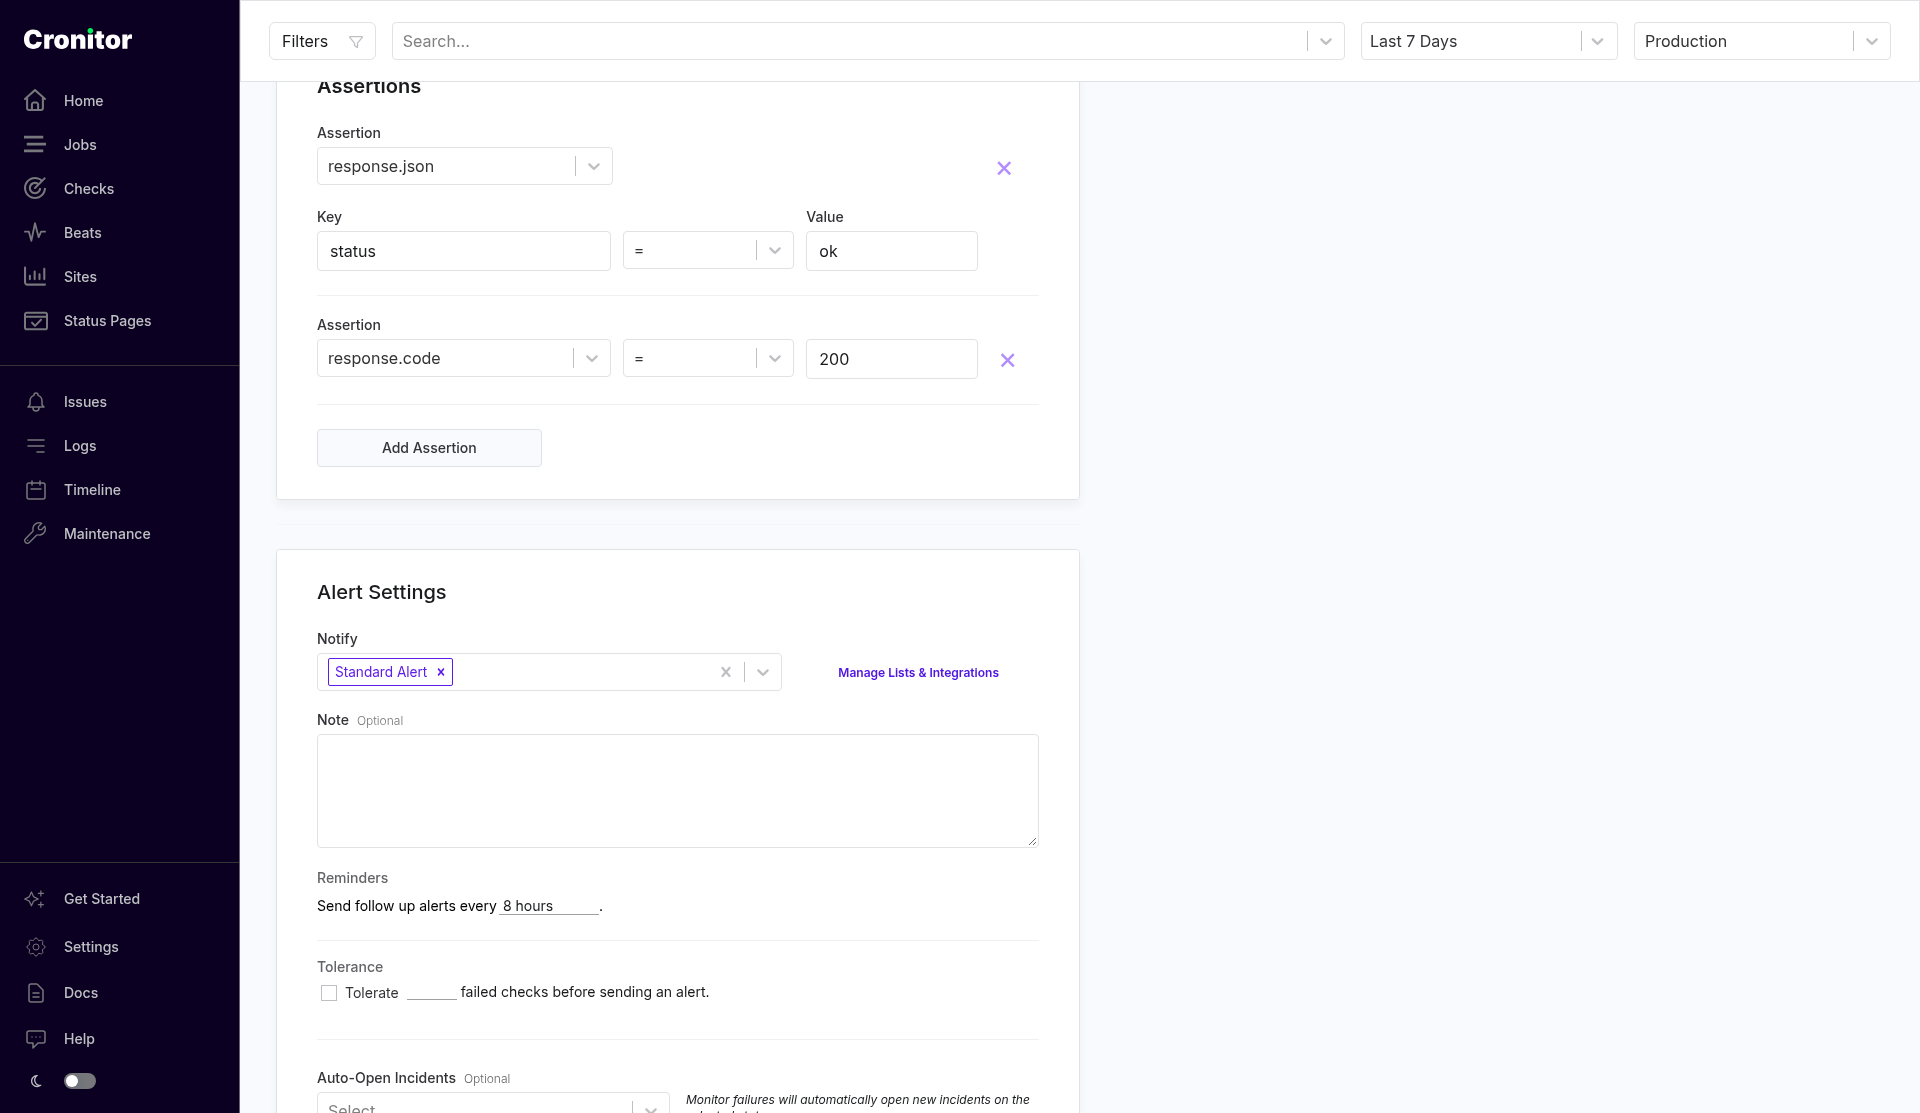
Task: Click inside the Note text area
Action: [x=678, y=791]
